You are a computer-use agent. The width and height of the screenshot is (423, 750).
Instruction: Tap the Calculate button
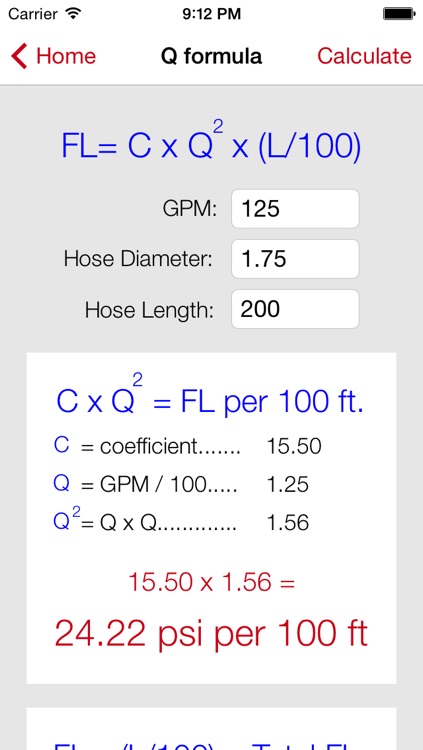point(364,56)
